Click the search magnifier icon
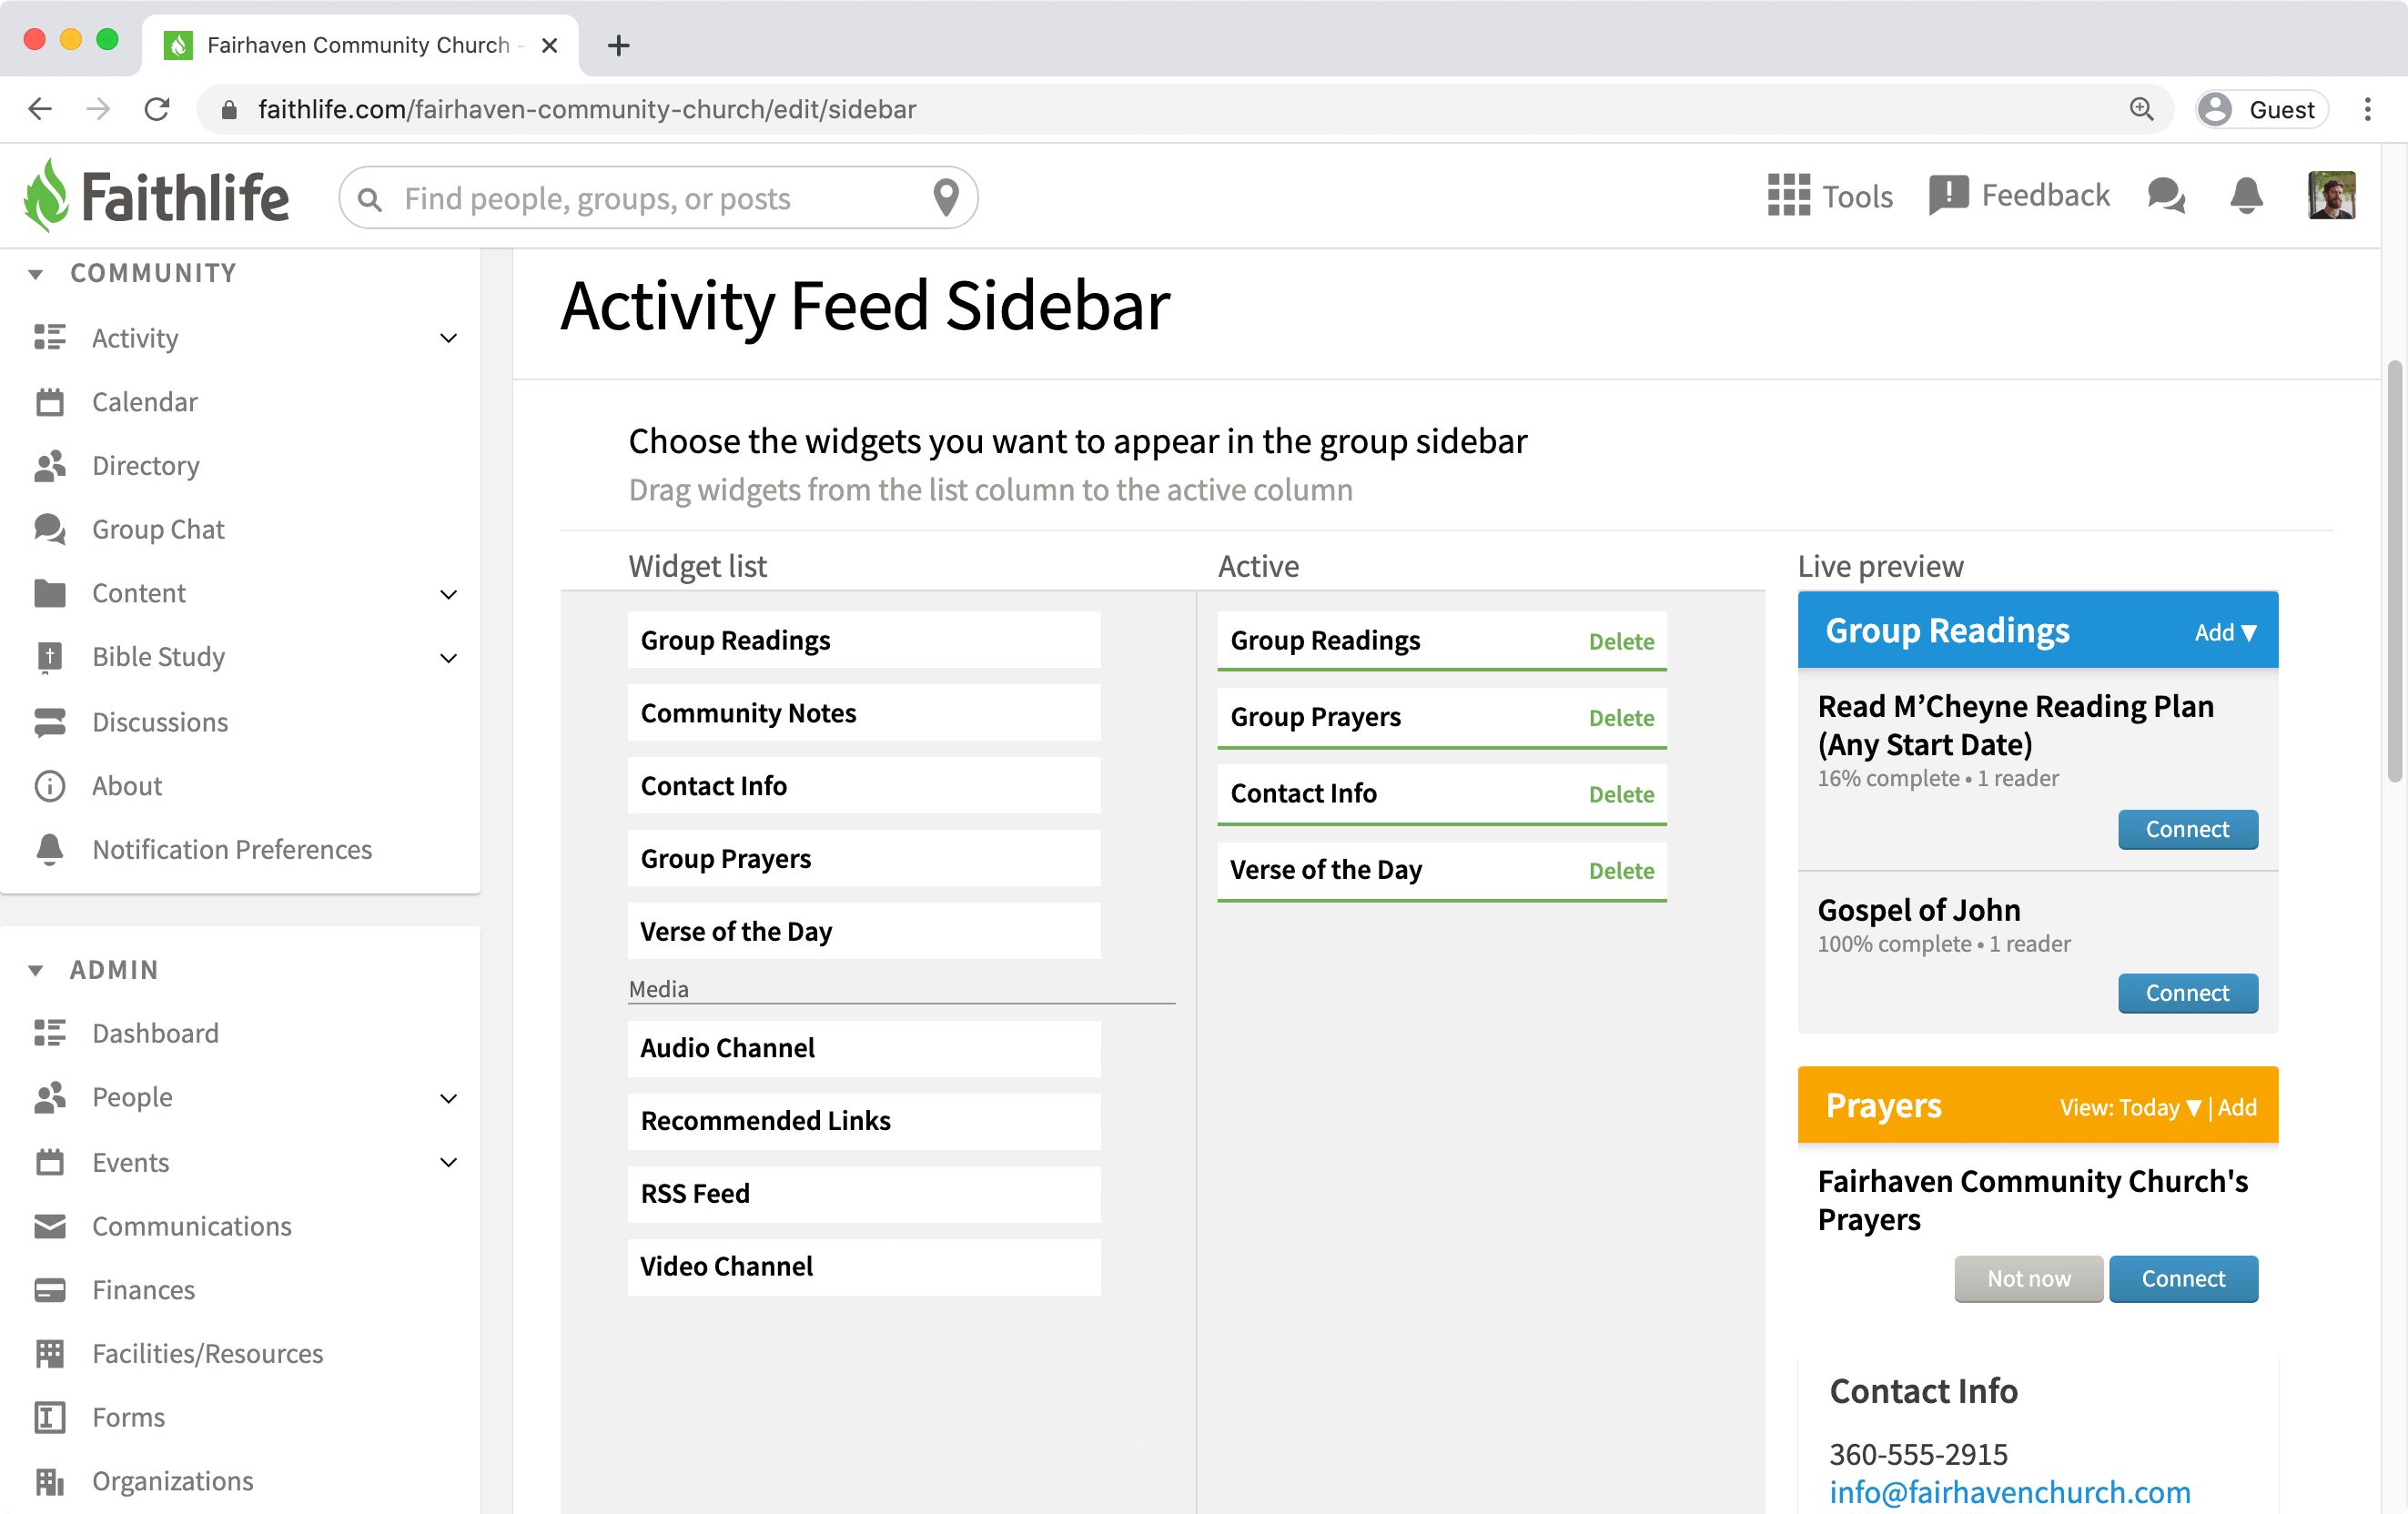Screen dimensions: 2408x1514 click(369, 200)
